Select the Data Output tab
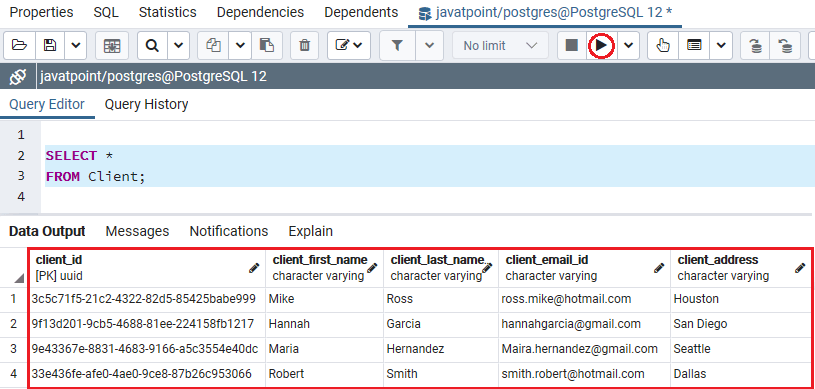The height and width of the screenshot is (389, 815). click(x=47, y=231)
